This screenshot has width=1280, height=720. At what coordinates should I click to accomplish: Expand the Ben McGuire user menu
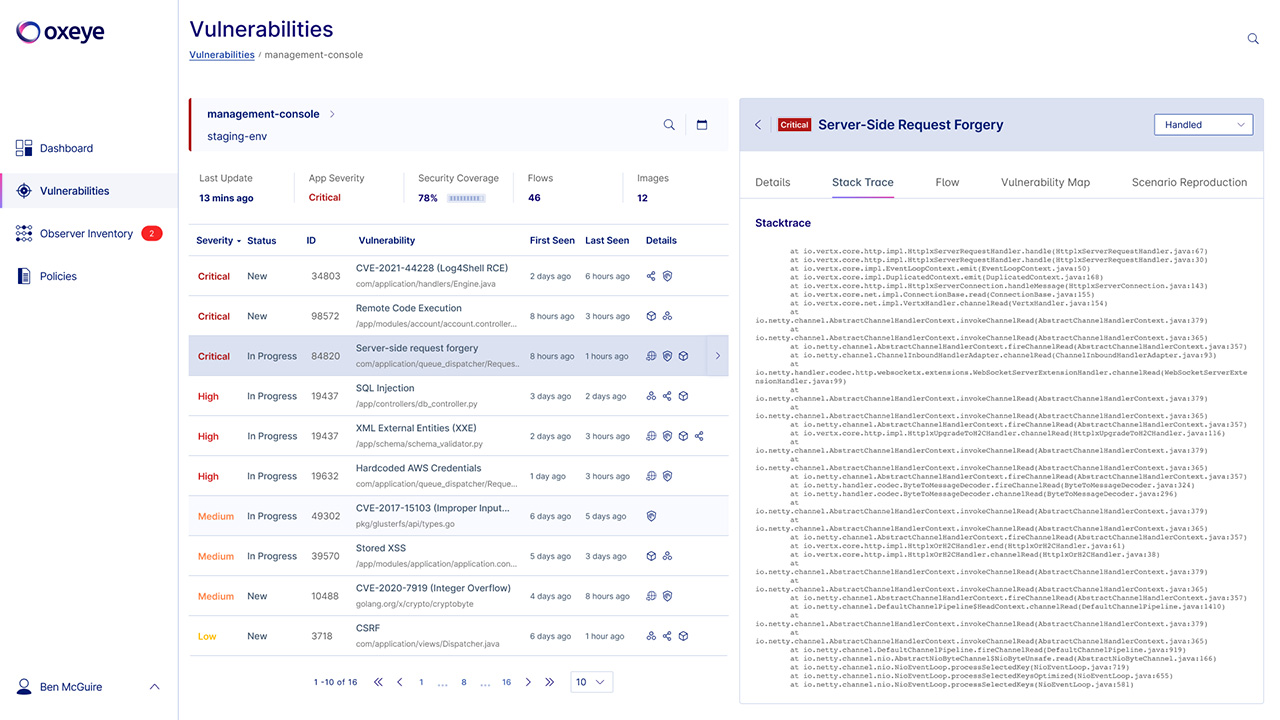coord(154,687)
